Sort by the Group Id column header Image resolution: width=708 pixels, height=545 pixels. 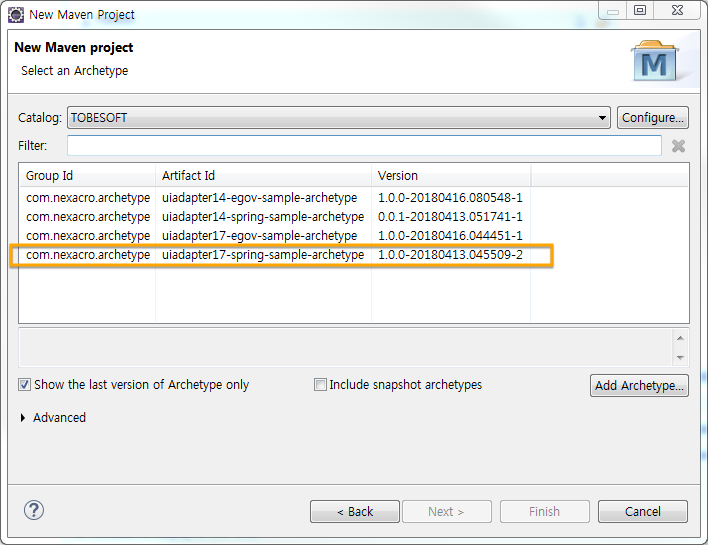pos(88,176)
